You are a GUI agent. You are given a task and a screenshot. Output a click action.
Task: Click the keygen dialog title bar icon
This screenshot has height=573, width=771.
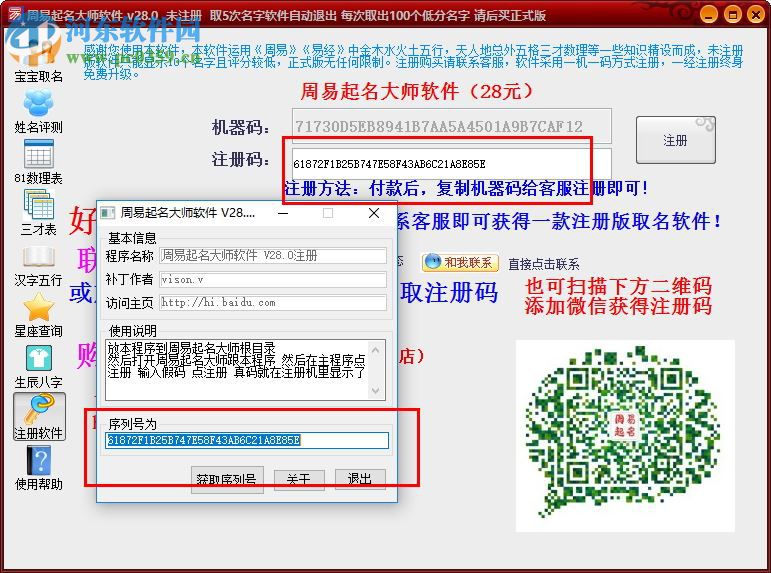(108, 213)
